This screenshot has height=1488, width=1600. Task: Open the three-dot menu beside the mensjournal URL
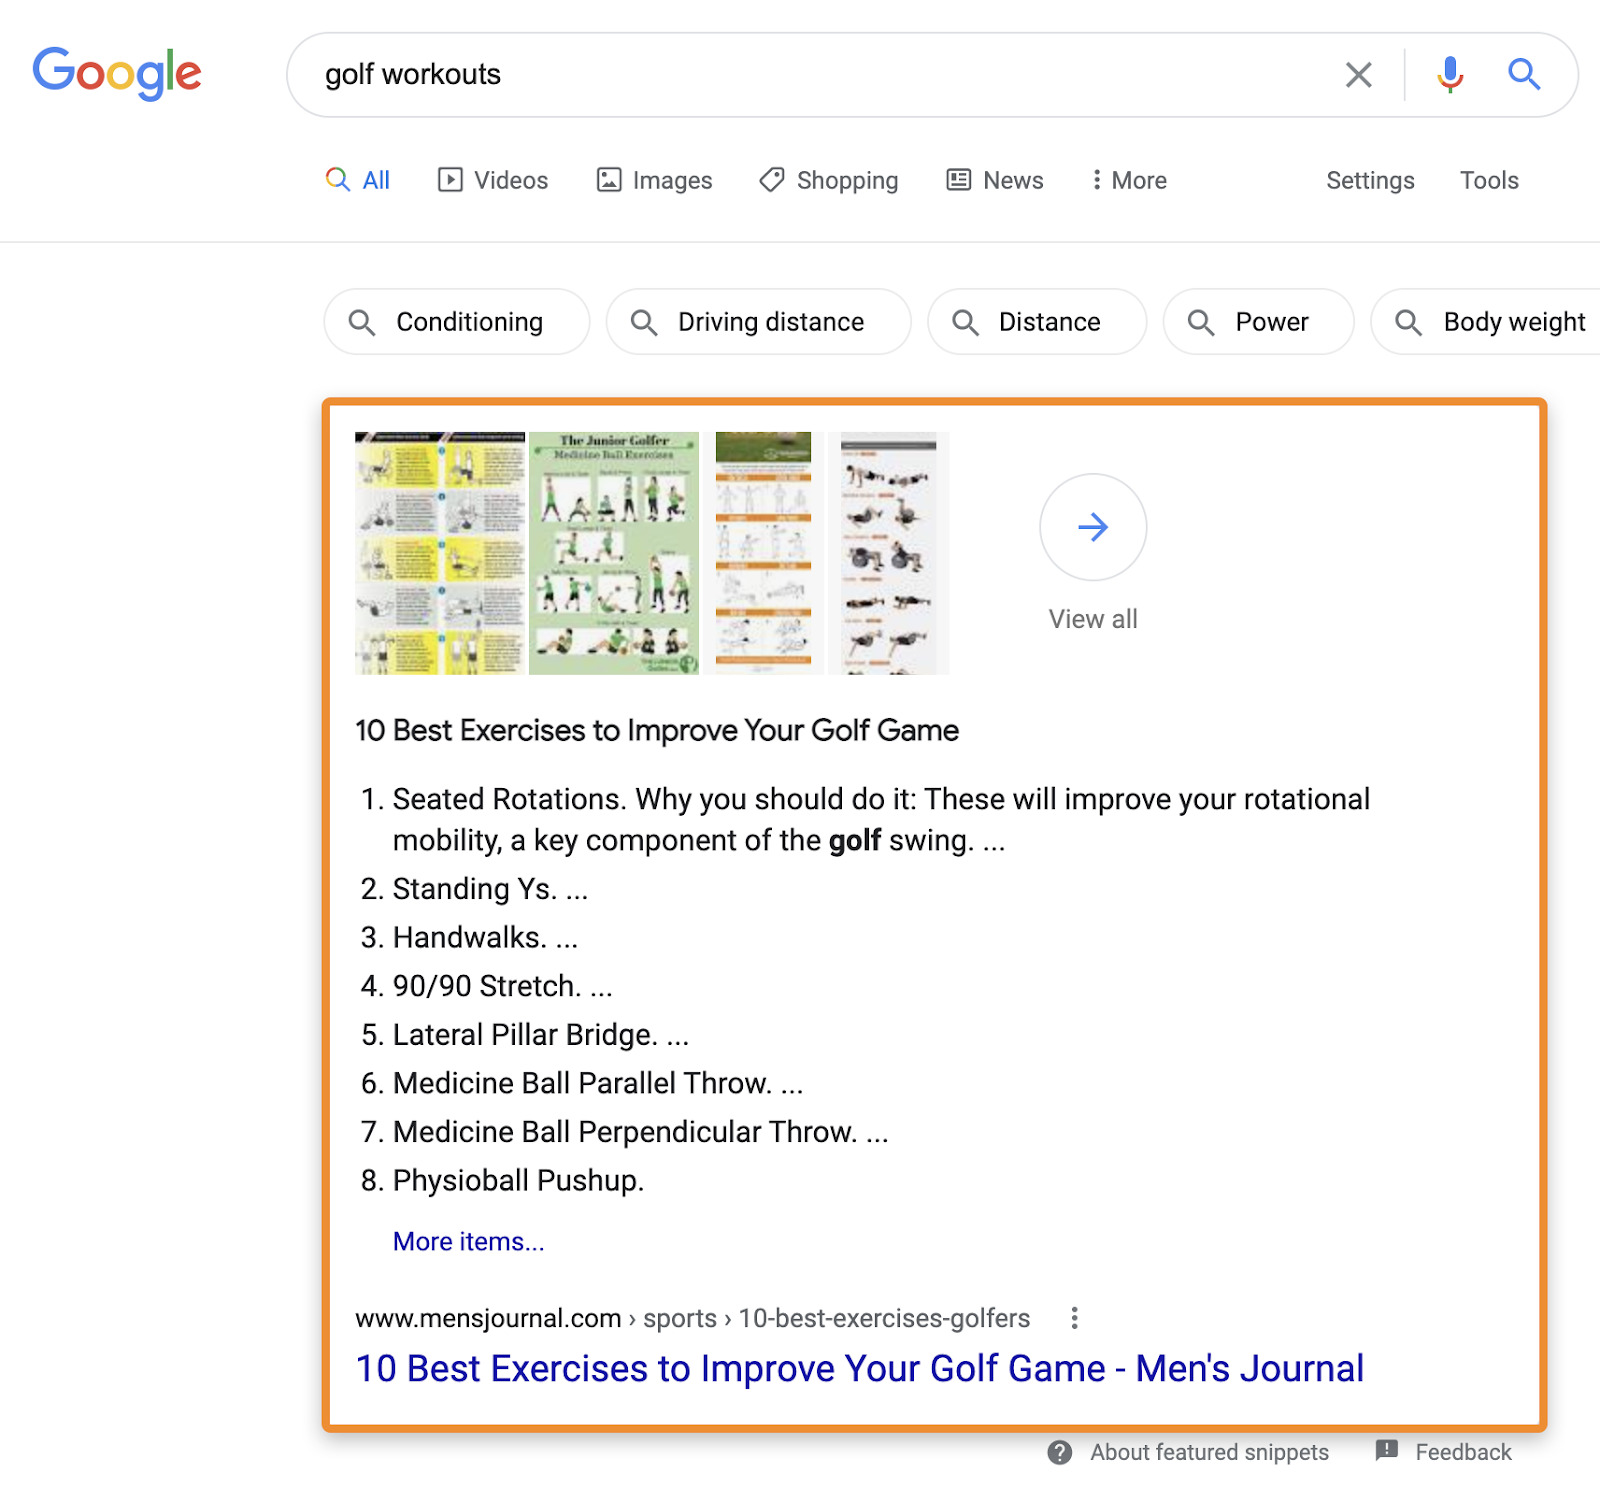[x=1074, y=1318]
